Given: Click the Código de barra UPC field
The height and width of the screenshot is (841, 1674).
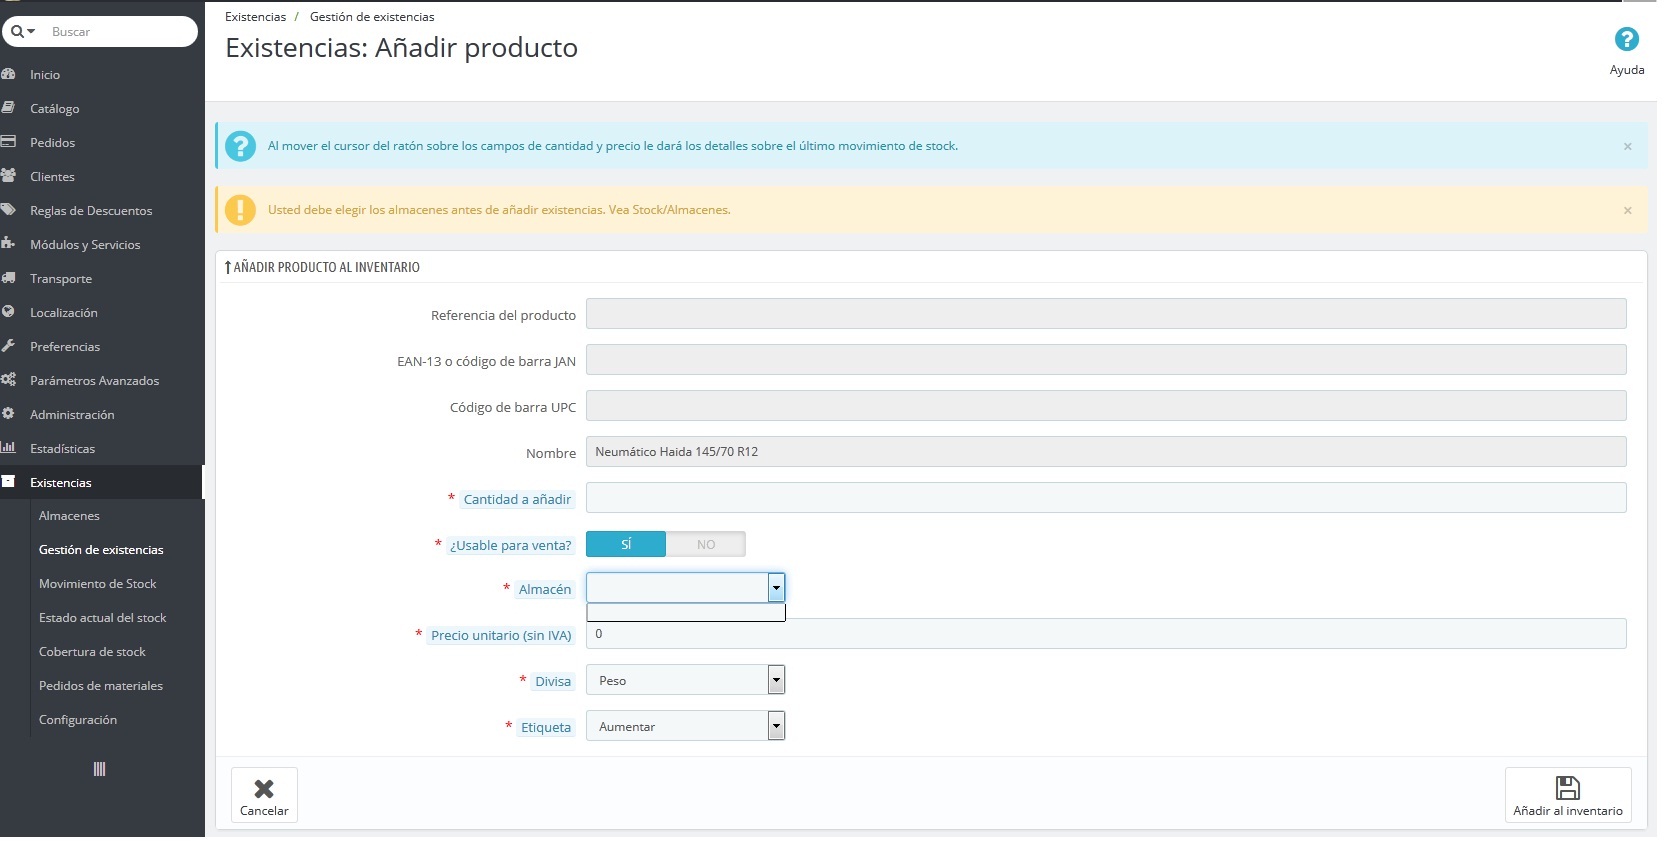Looking at the screenshot, I should 1106,406.
